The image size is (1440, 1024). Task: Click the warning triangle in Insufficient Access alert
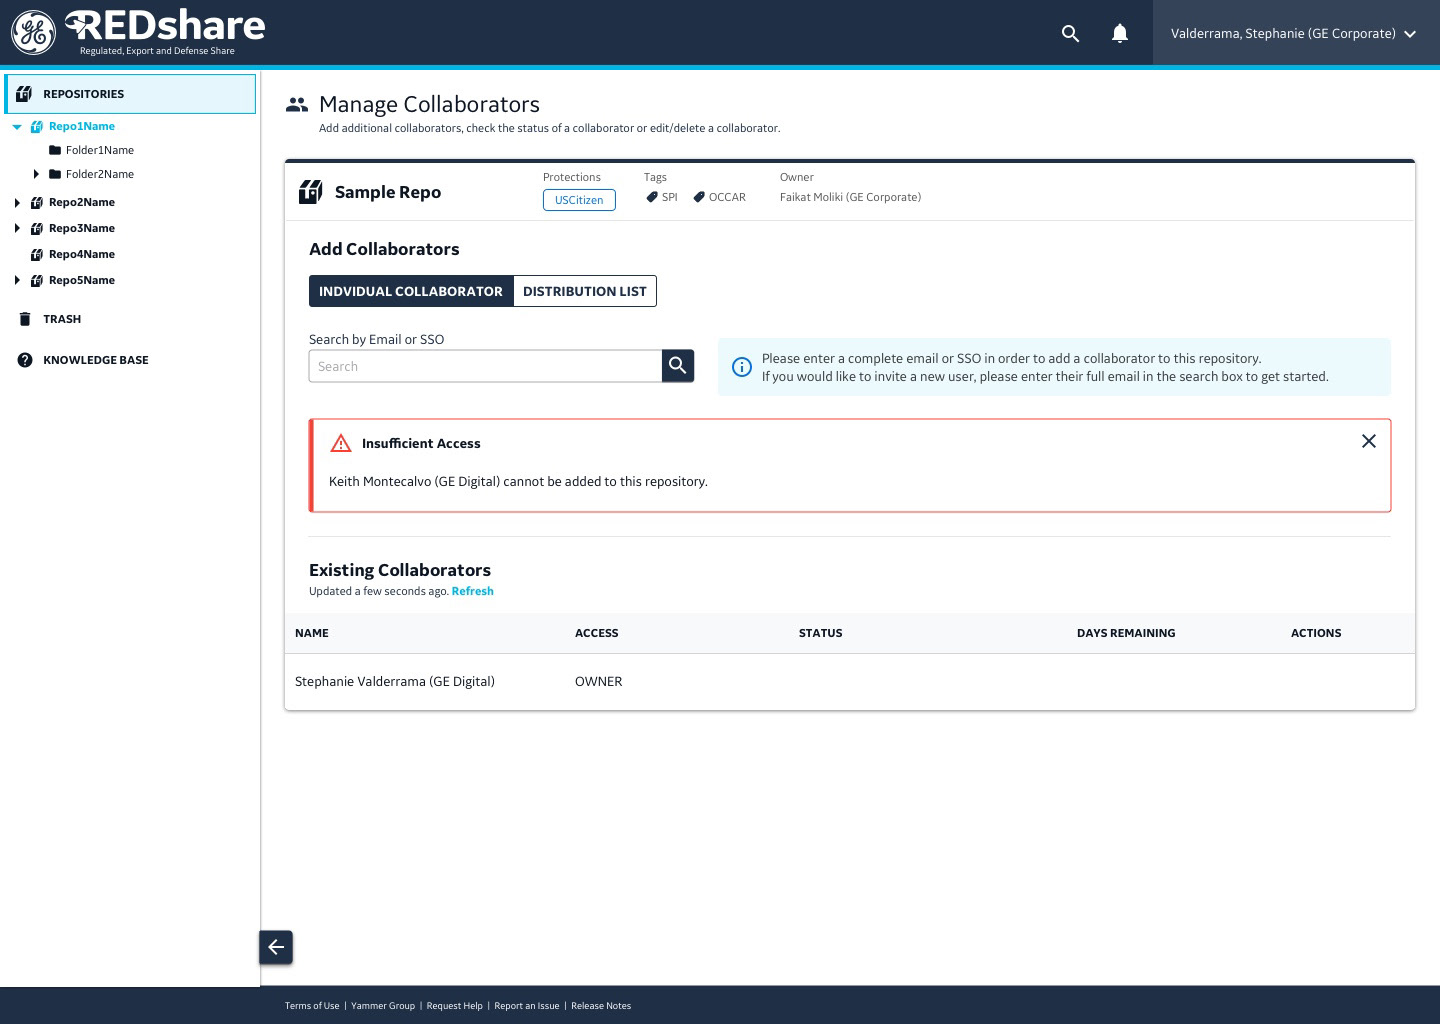coord(341,443)
